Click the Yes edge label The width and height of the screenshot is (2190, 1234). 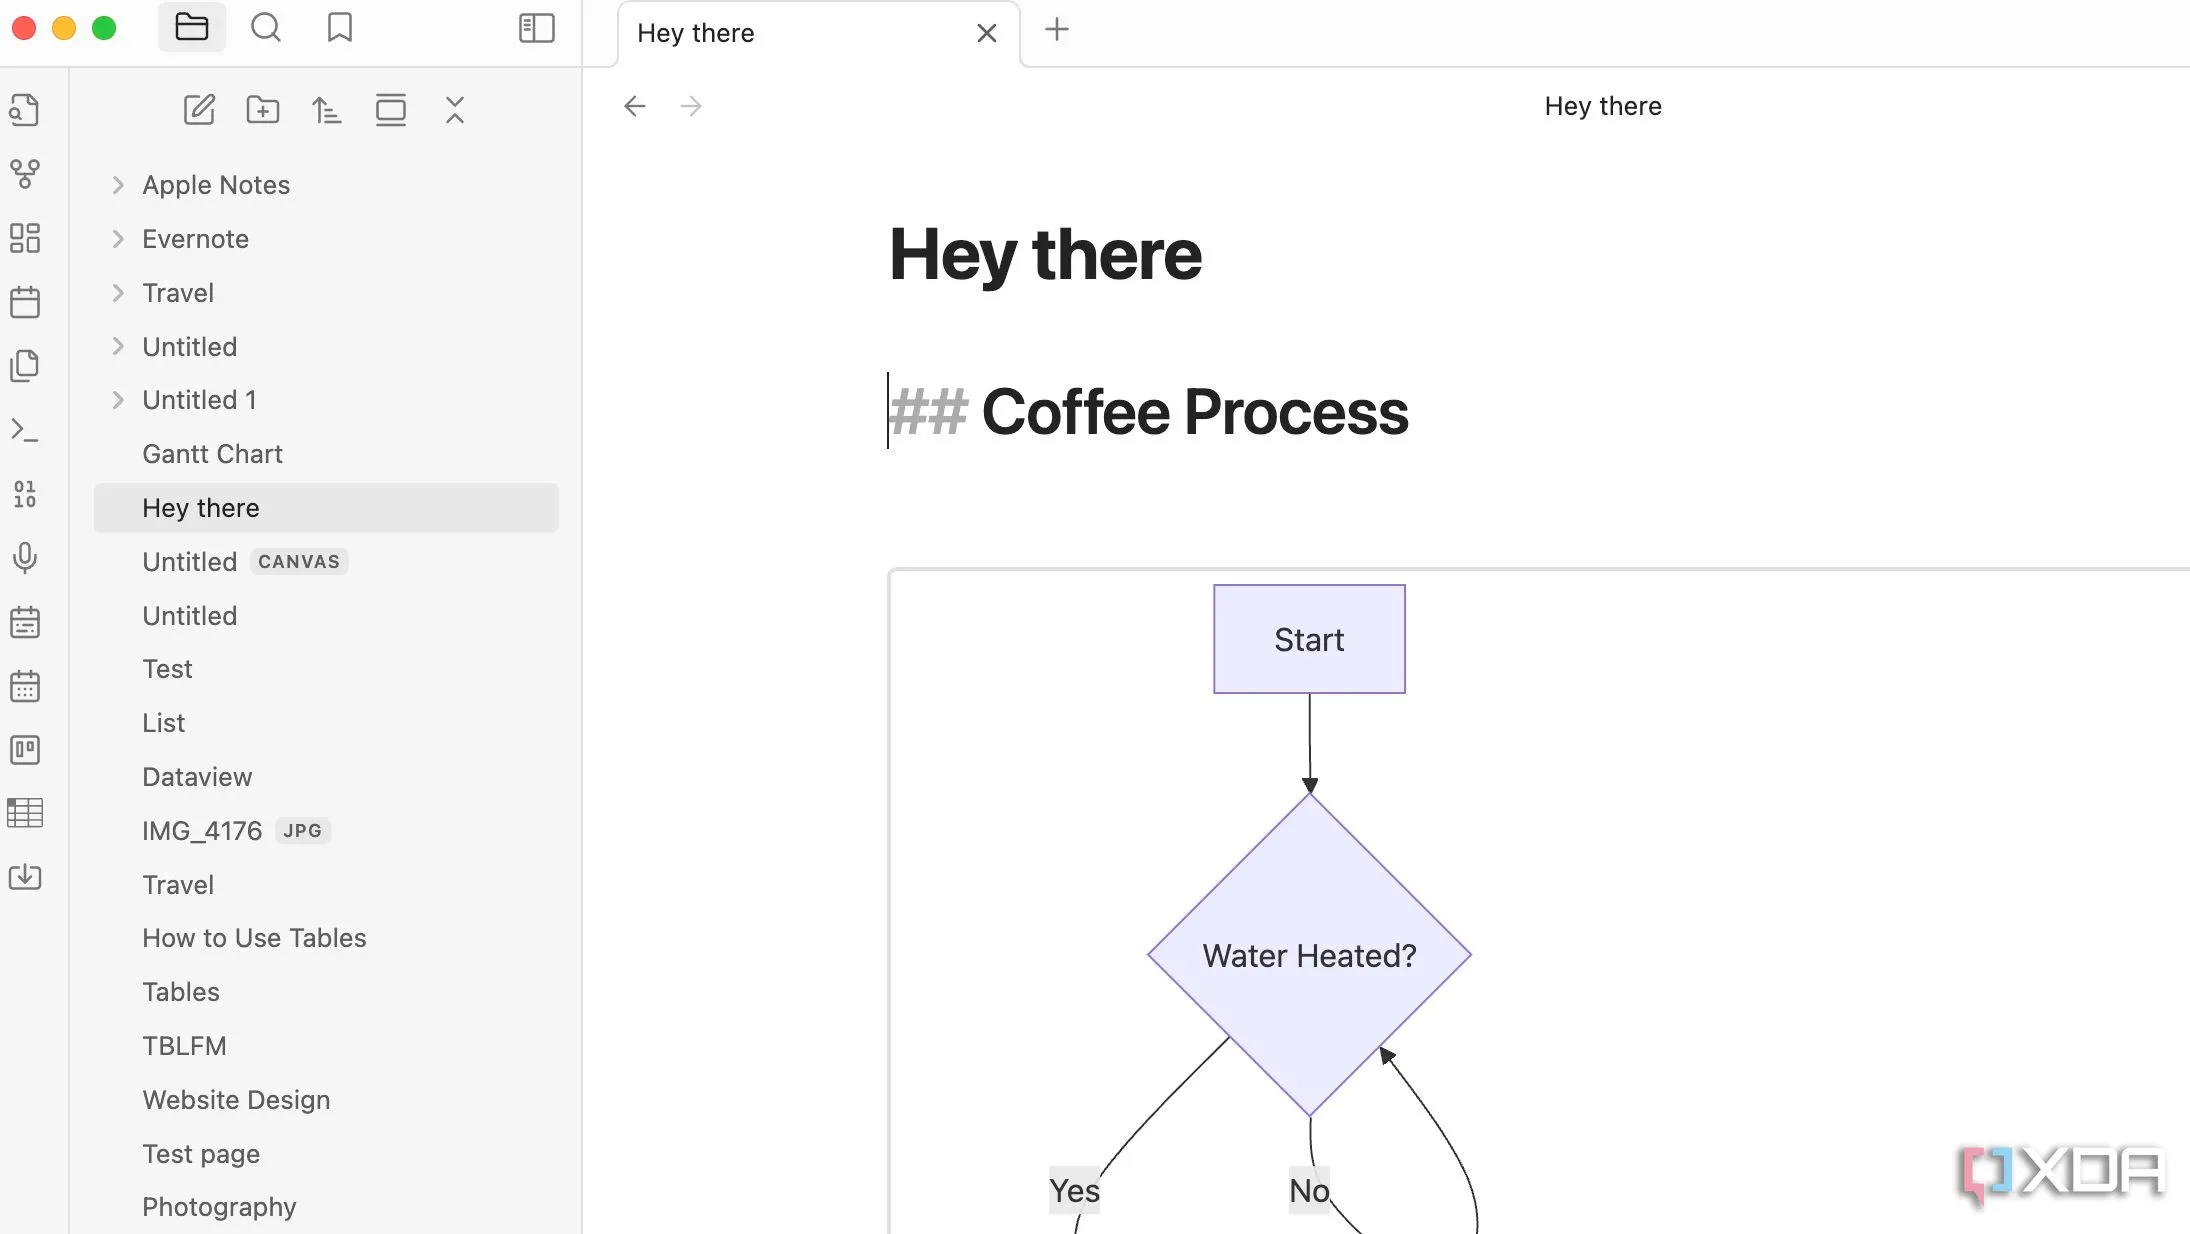coord(1074,1190)
